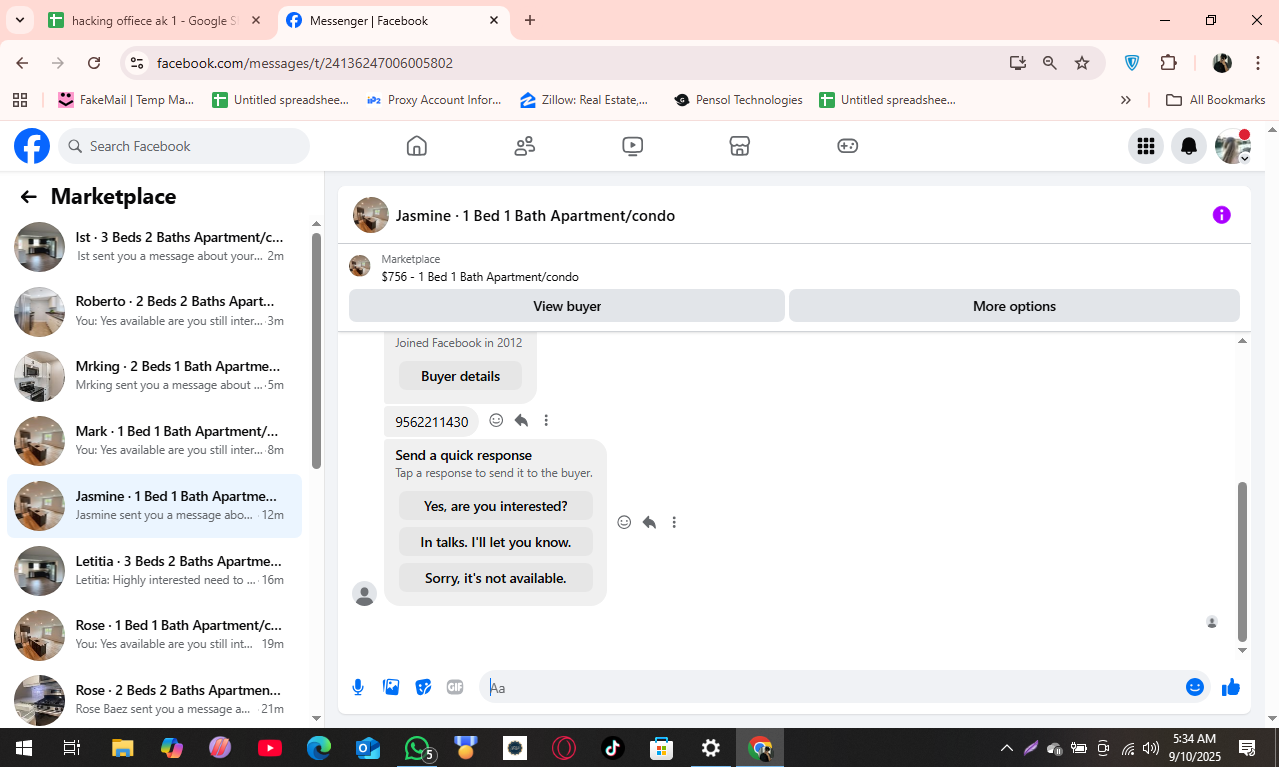
Task: Open the Friends icon in top navigation
Action: pyautogui.click(x=525, y=146)
